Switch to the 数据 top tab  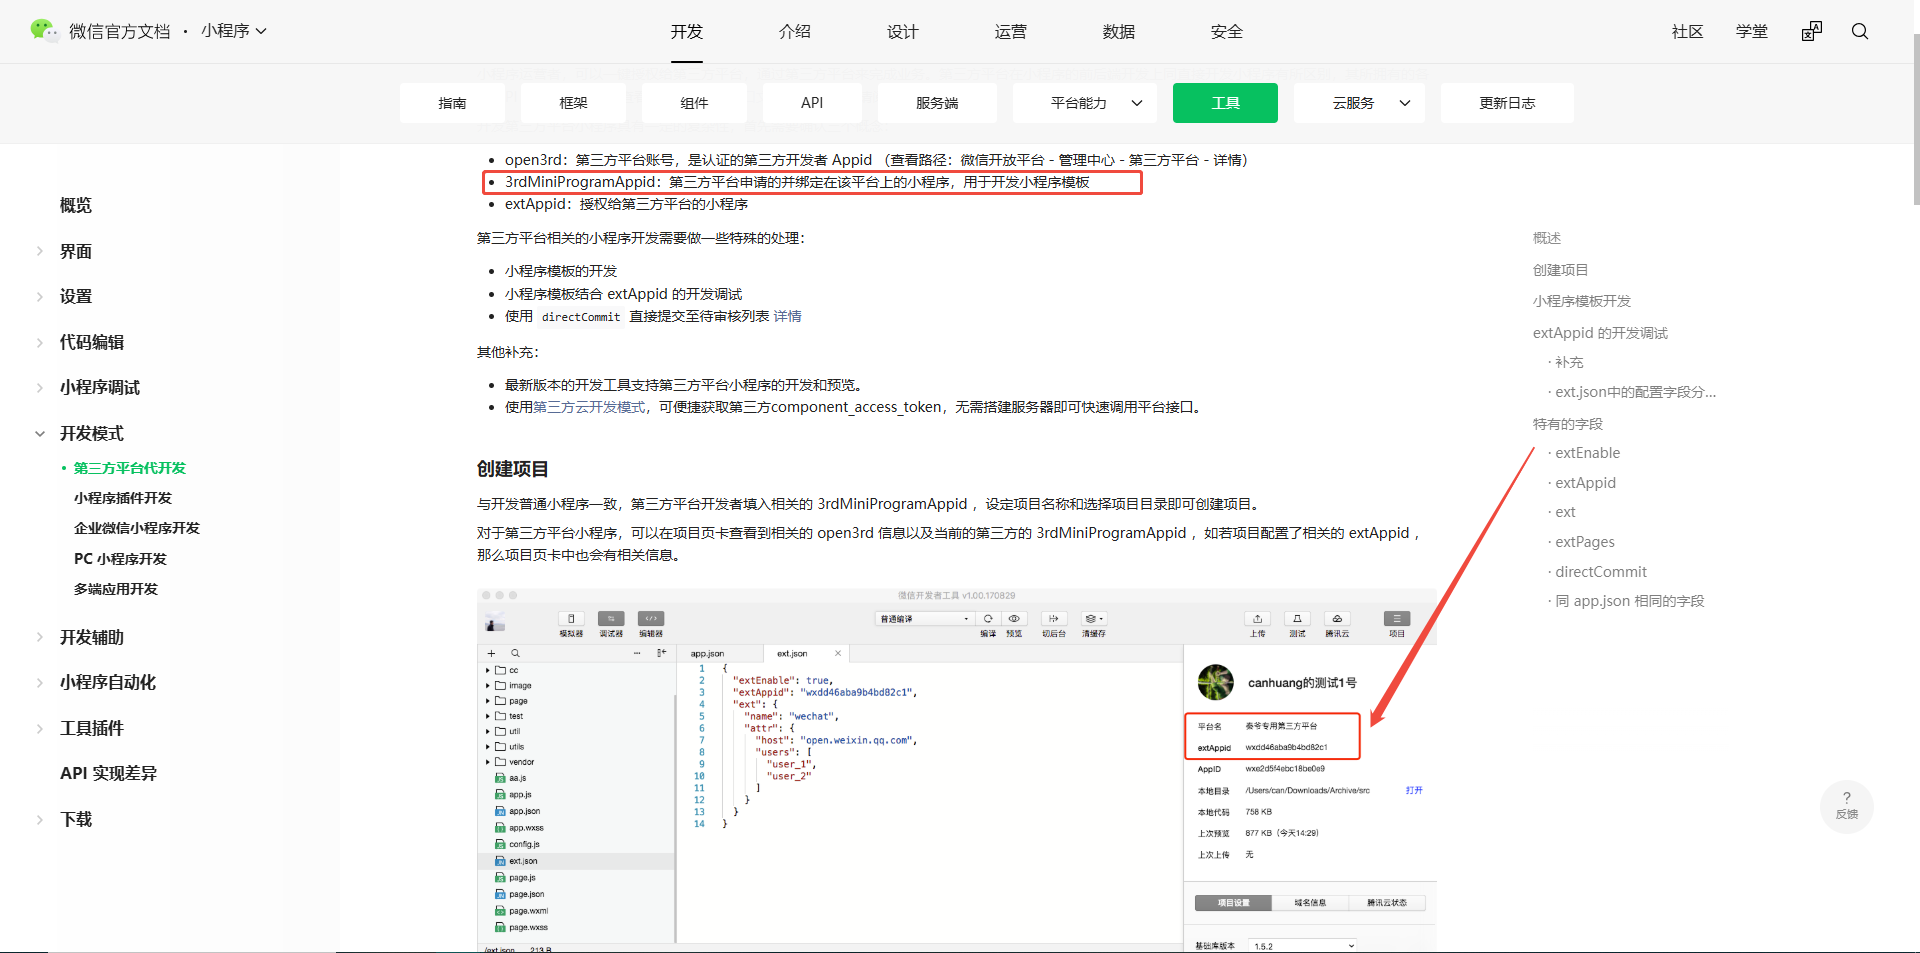coord(1119,31)
